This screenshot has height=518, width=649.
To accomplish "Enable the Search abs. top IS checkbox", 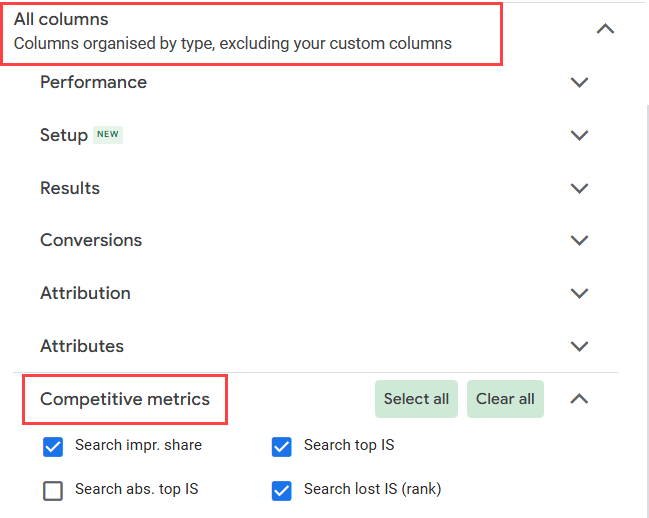I will pos(54,490).
